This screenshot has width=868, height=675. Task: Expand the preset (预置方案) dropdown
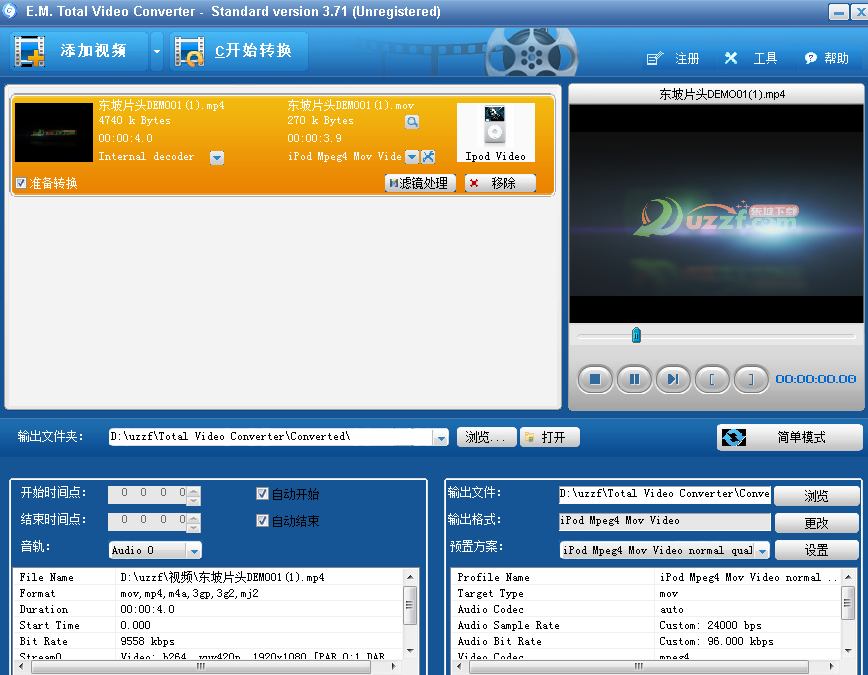[x=763, y=550]
